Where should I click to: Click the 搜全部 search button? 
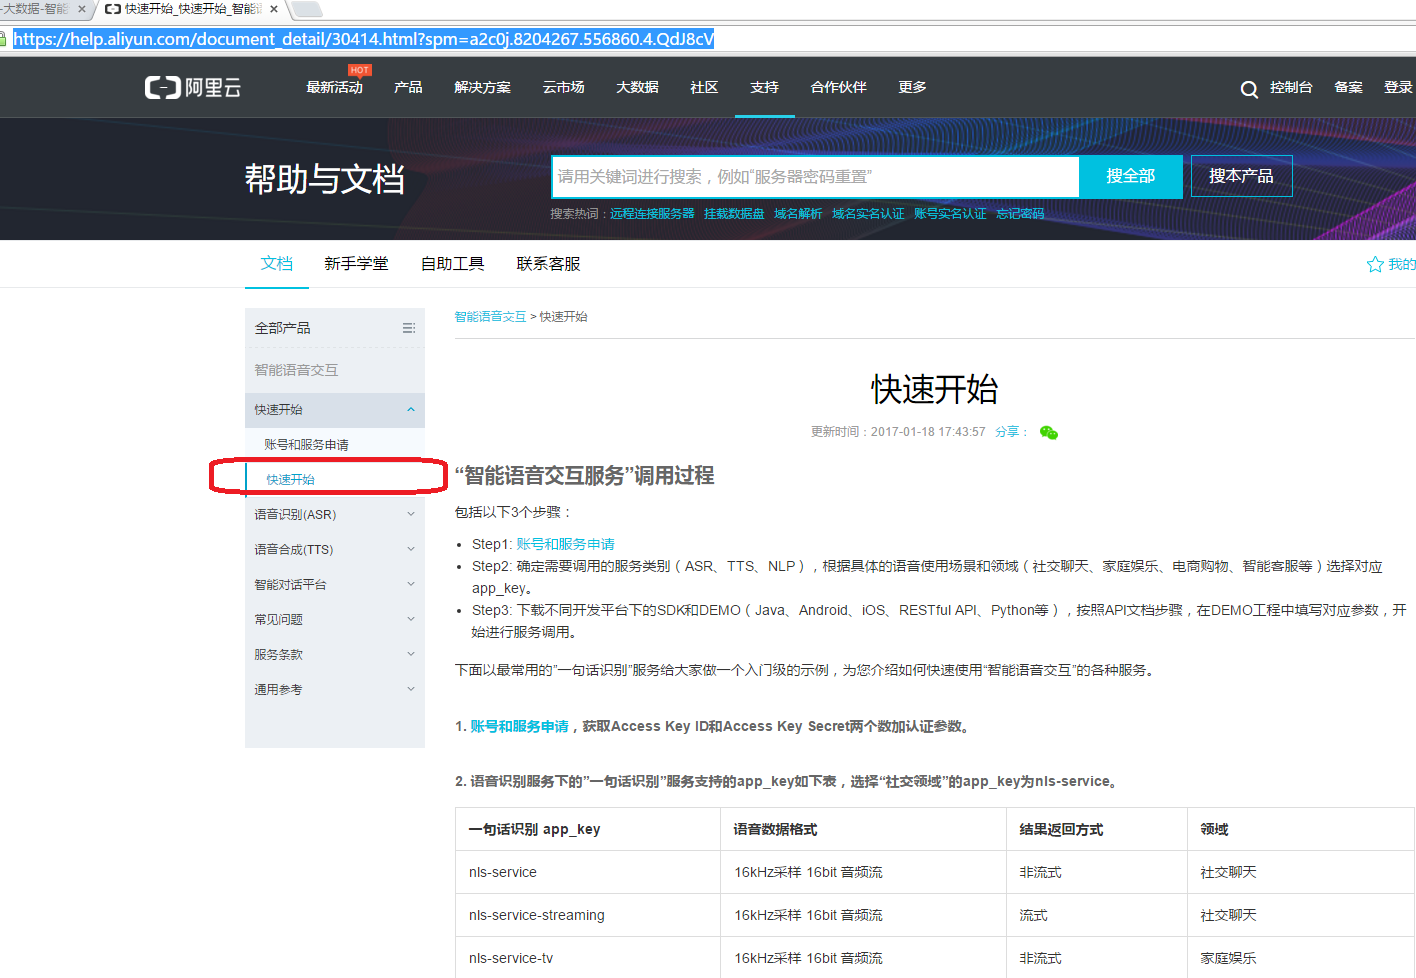pyautogui.click(x=1131, y=176)
